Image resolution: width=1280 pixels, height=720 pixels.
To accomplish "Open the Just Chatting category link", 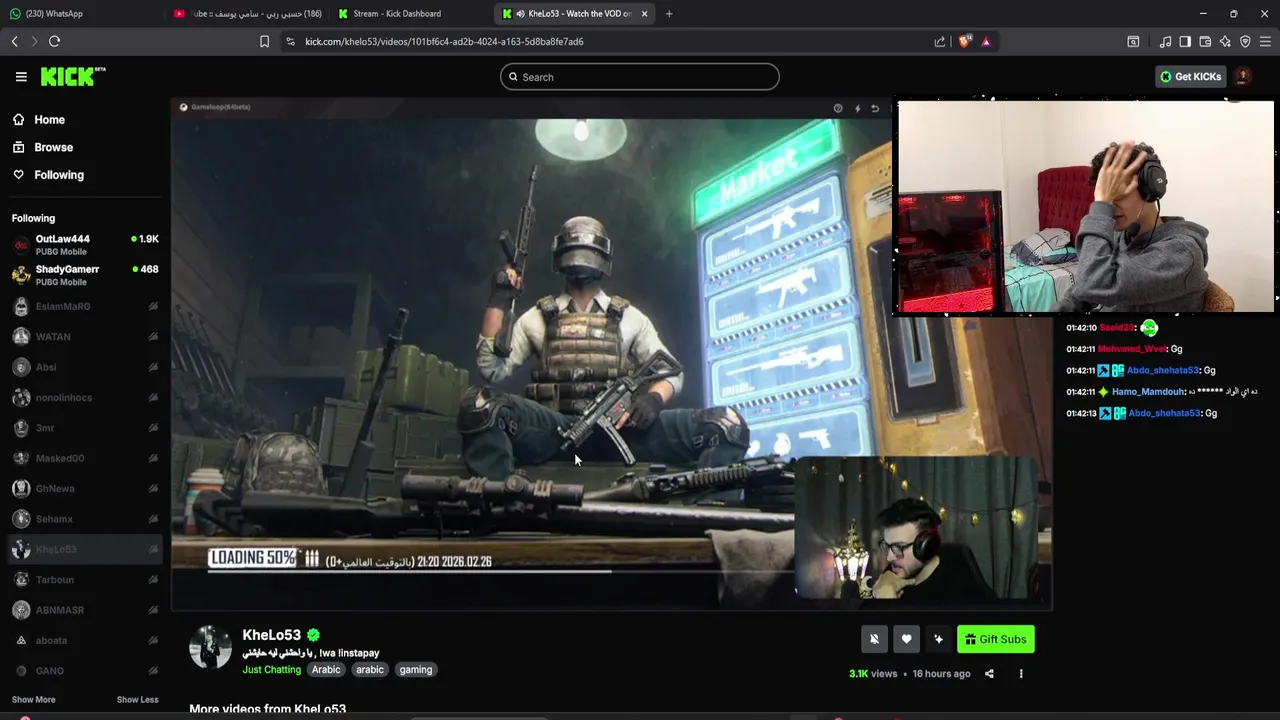I will click(x=271, y=670).
